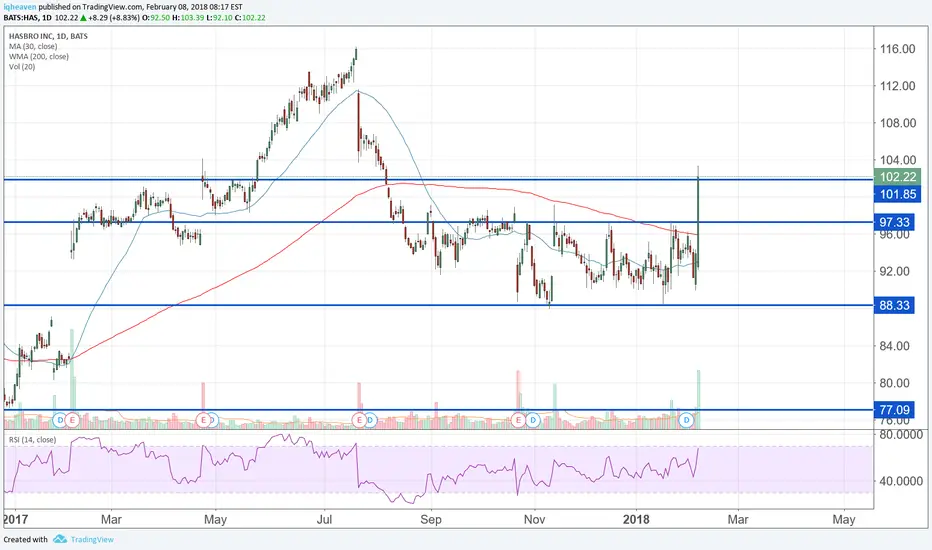Click the 80.00 price axis label
Viewport: 932px width, 550px height.
coord(895,383)
